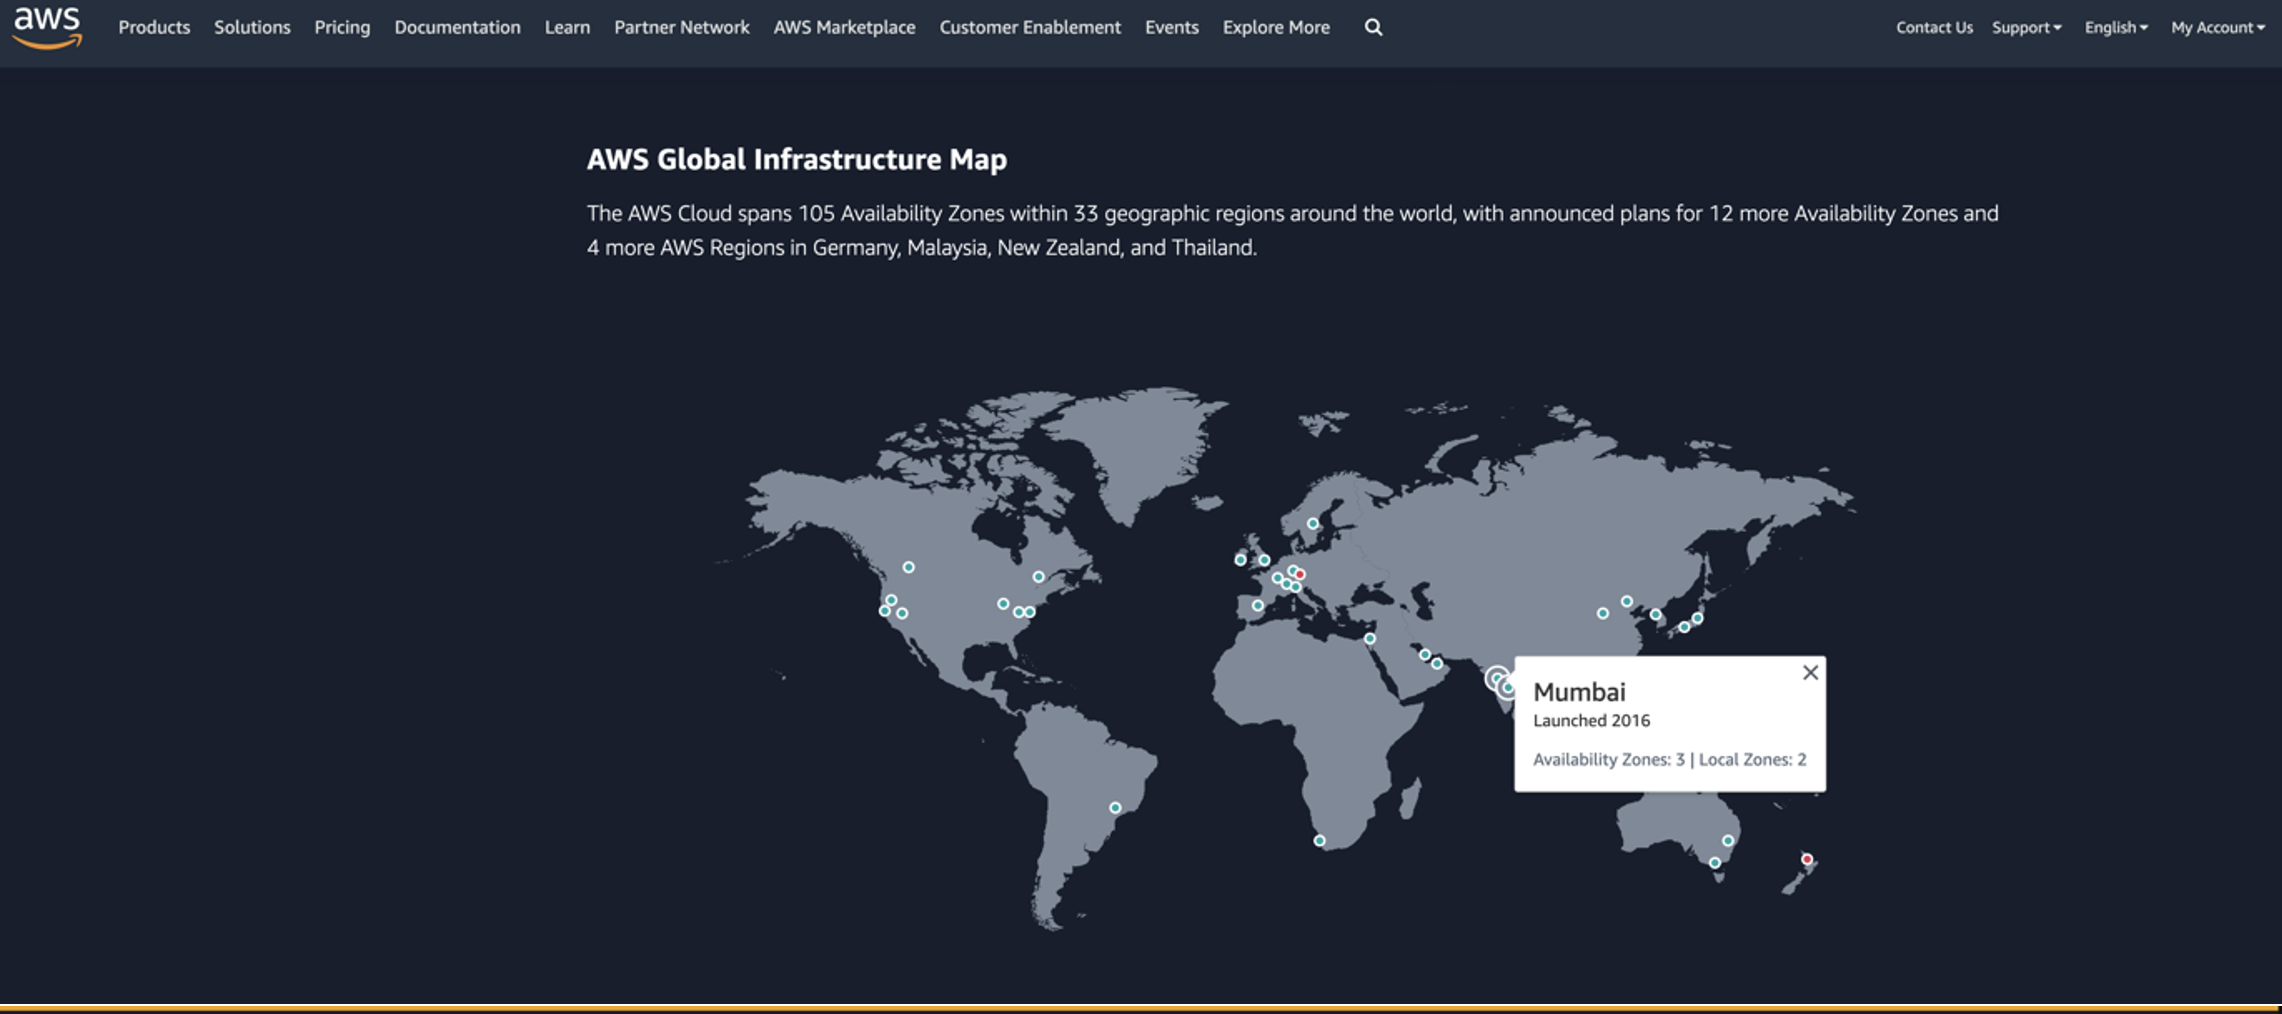The height and width of the screenshot is (1014, 2282).
Task: Expand the My Account dropdown
Action: (x=2217, y=27)
